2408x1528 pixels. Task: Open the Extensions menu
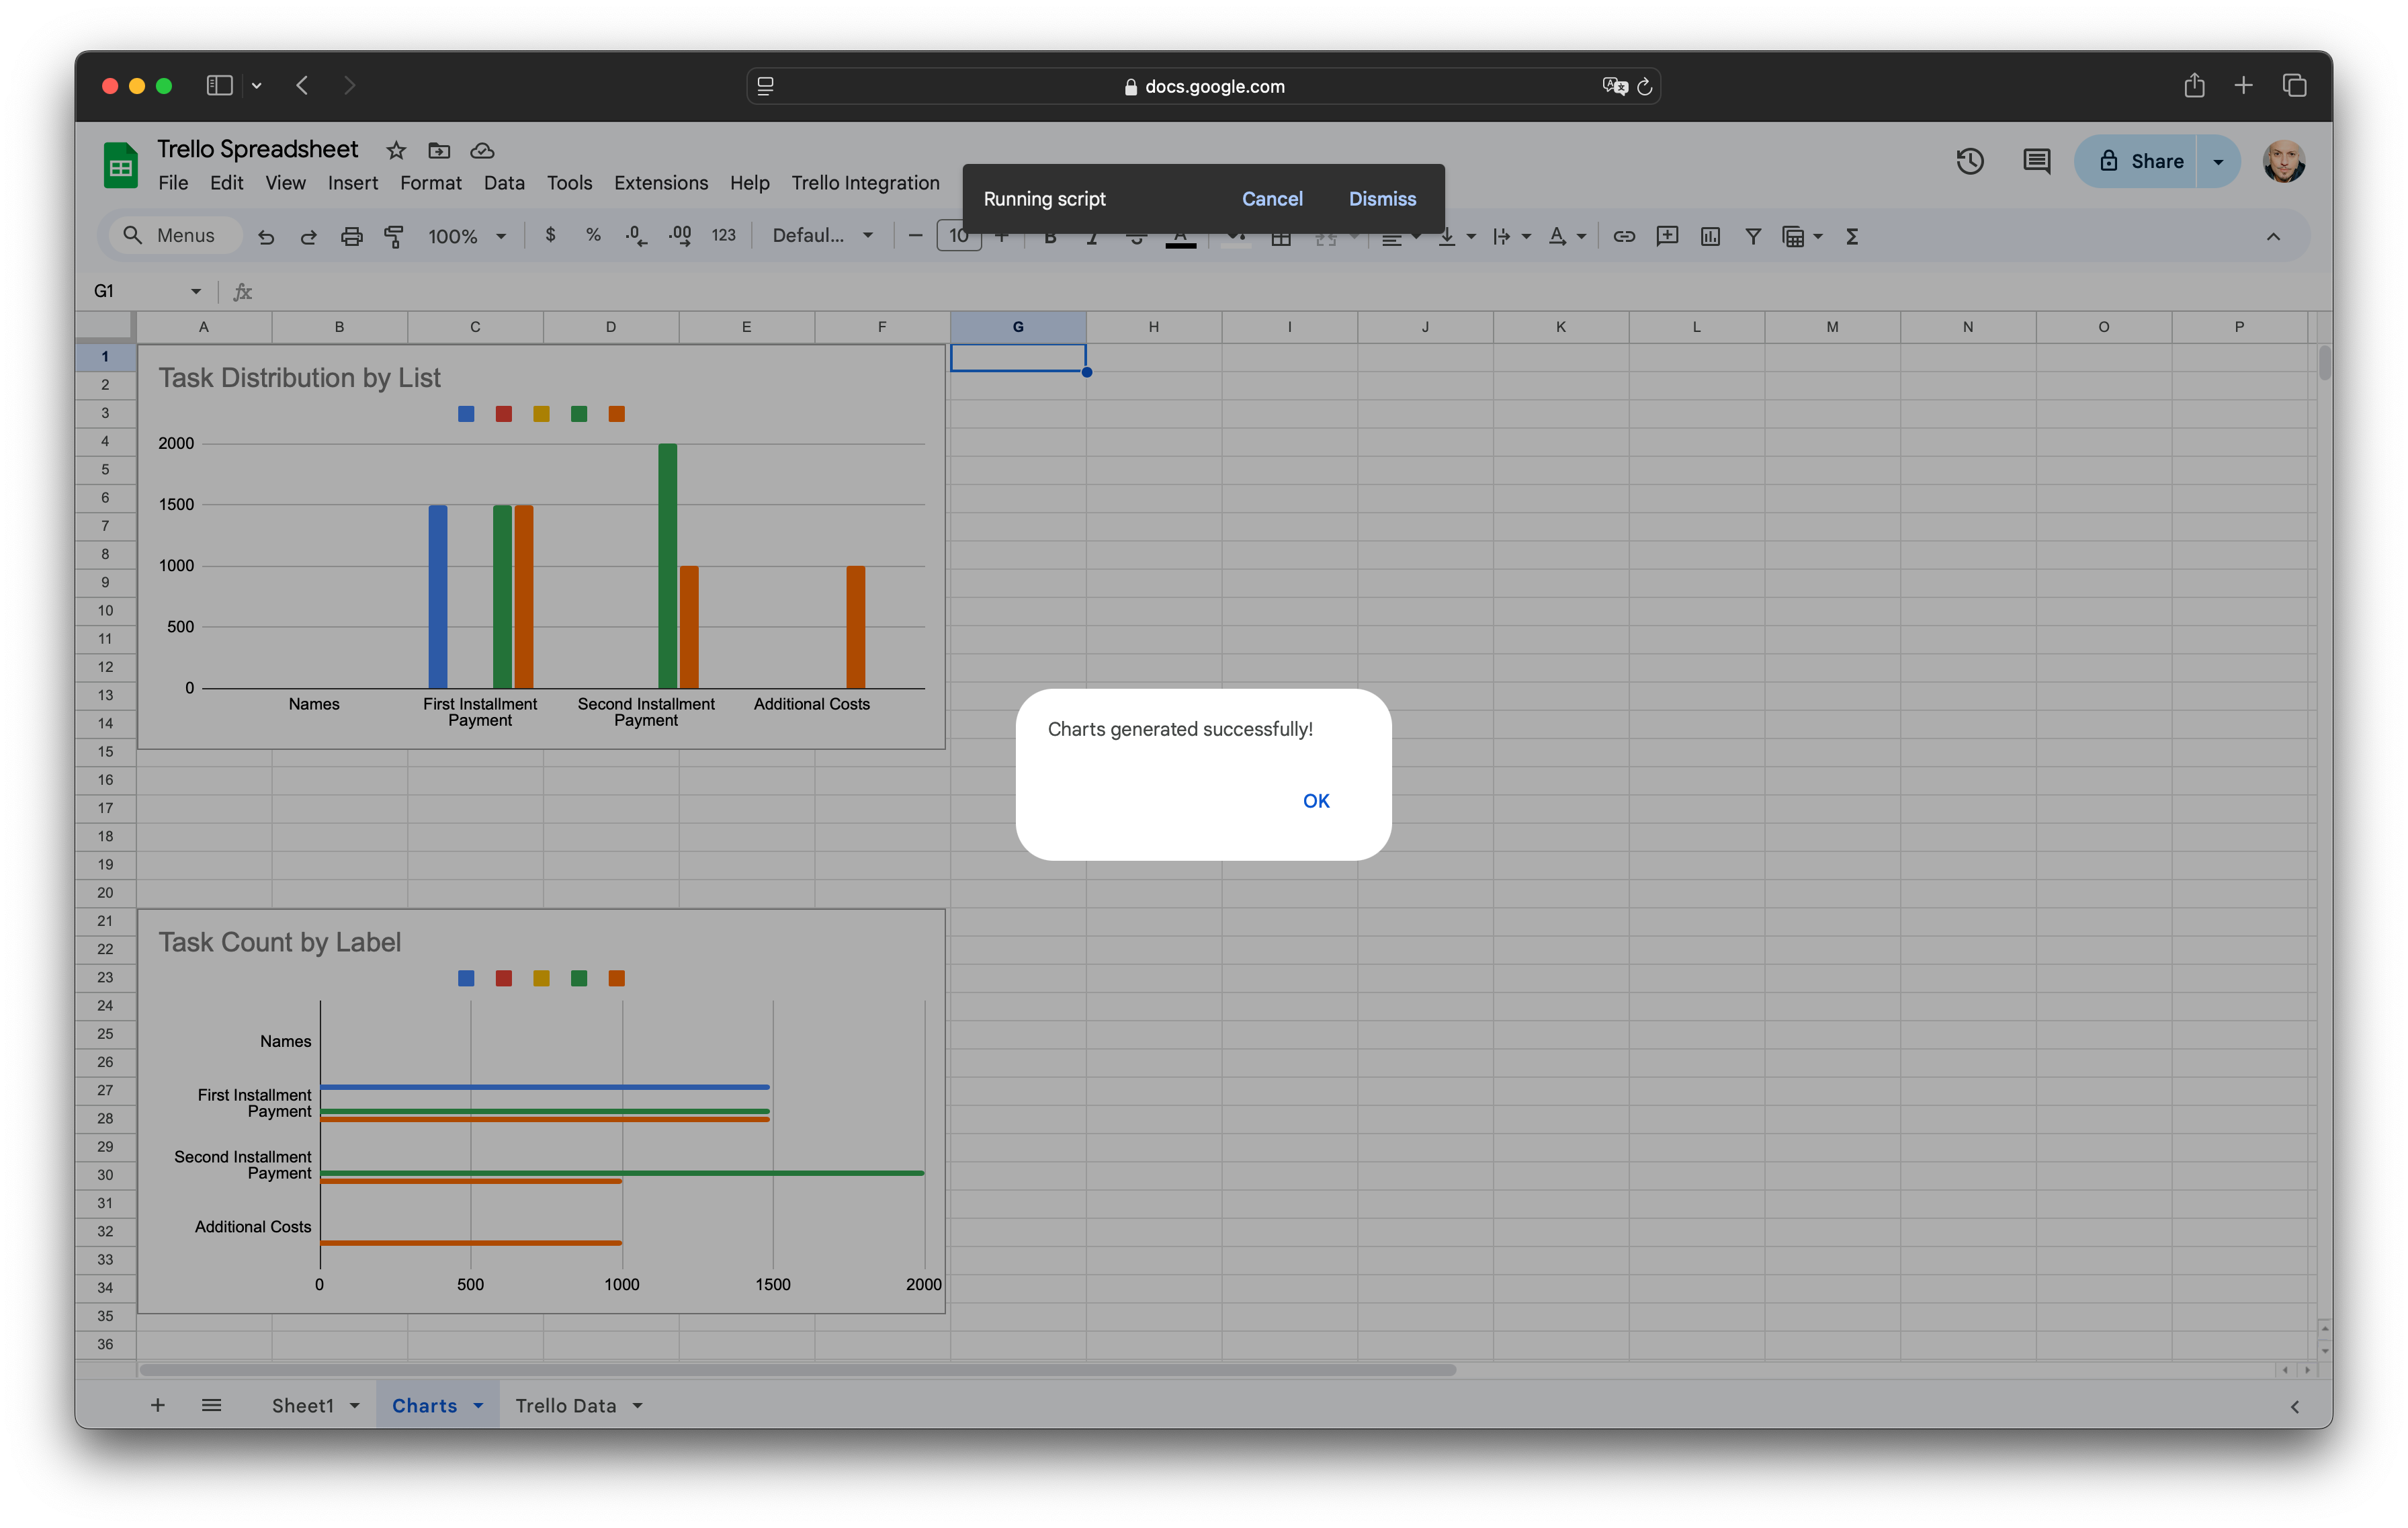(660, 181)
